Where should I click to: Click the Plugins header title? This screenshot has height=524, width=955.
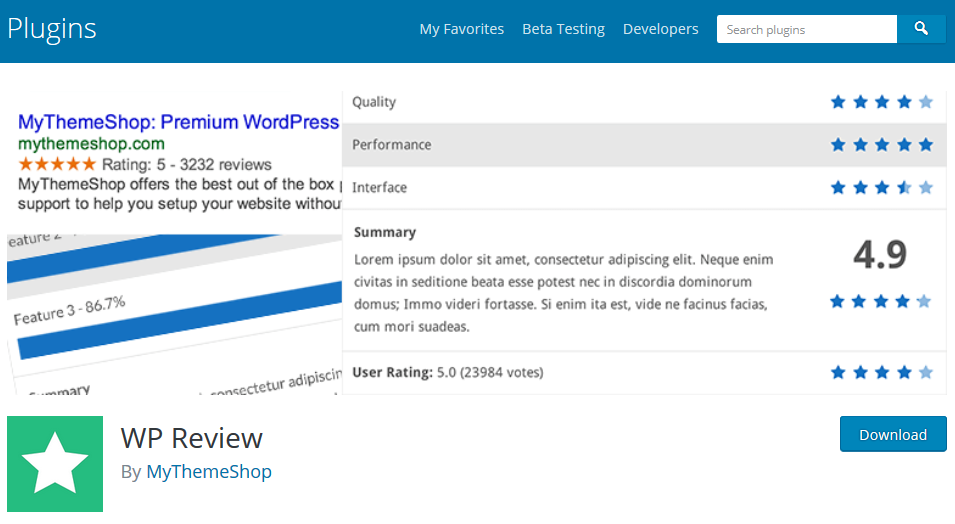(x=52, y=28)
